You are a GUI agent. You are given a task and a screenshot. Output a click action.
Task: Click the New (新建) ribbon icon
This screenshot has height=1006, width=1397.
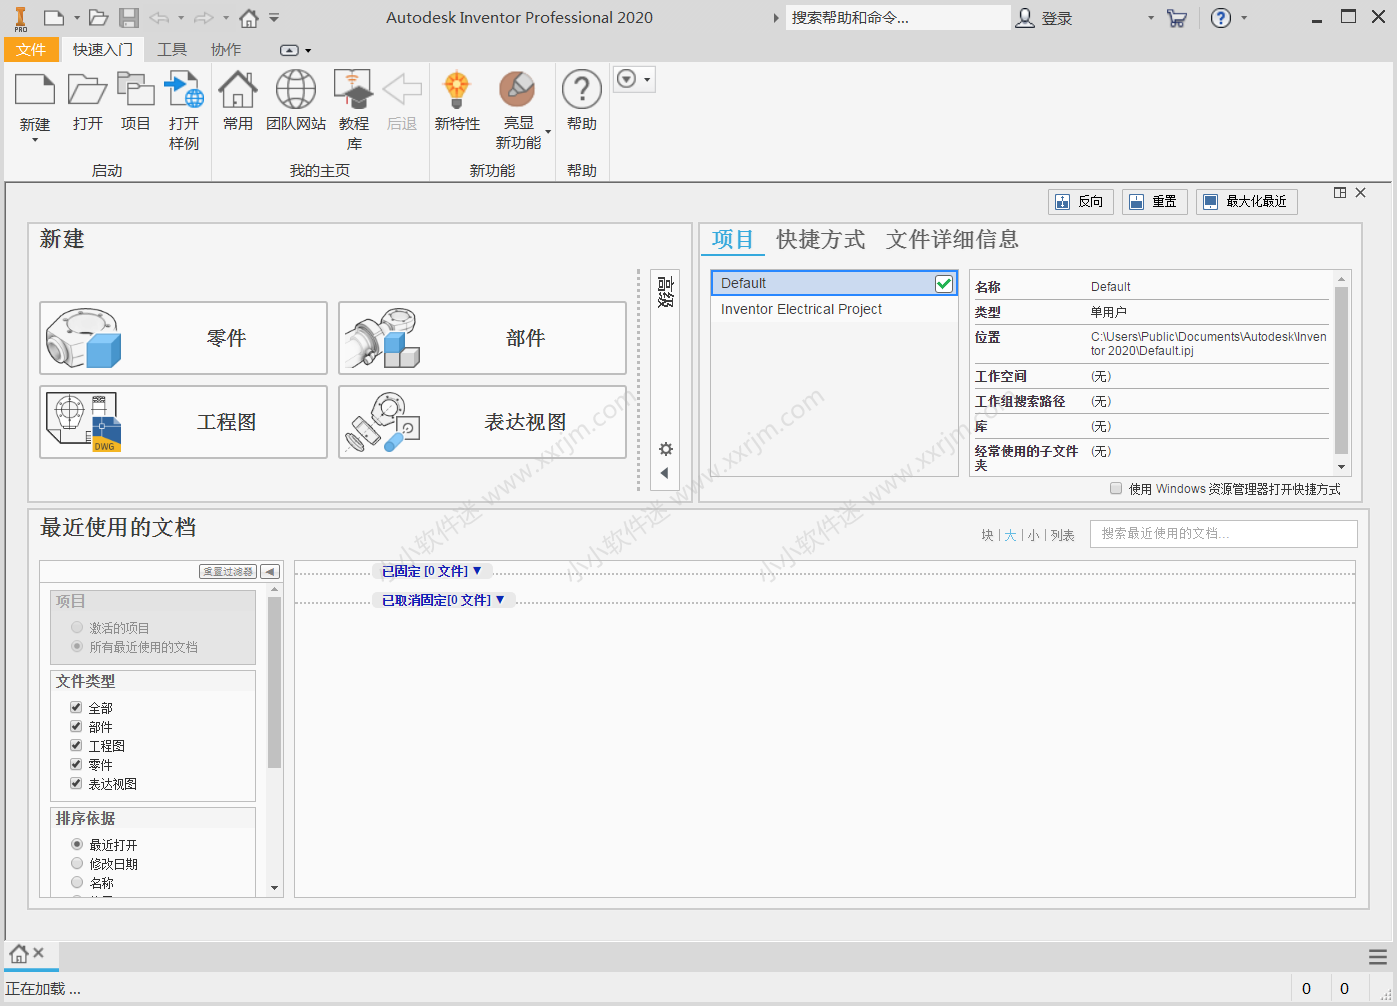(x=35, y=90)
